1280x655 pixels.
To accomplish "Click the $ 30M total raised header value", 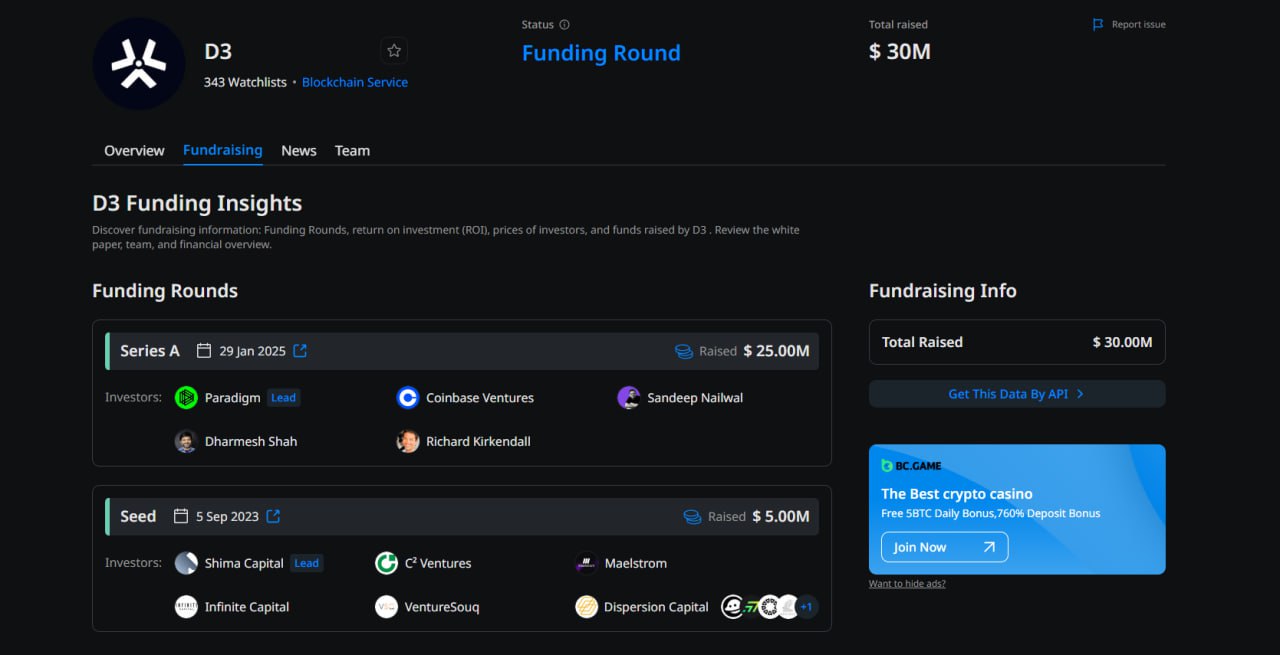I will [x=900, y=52].
